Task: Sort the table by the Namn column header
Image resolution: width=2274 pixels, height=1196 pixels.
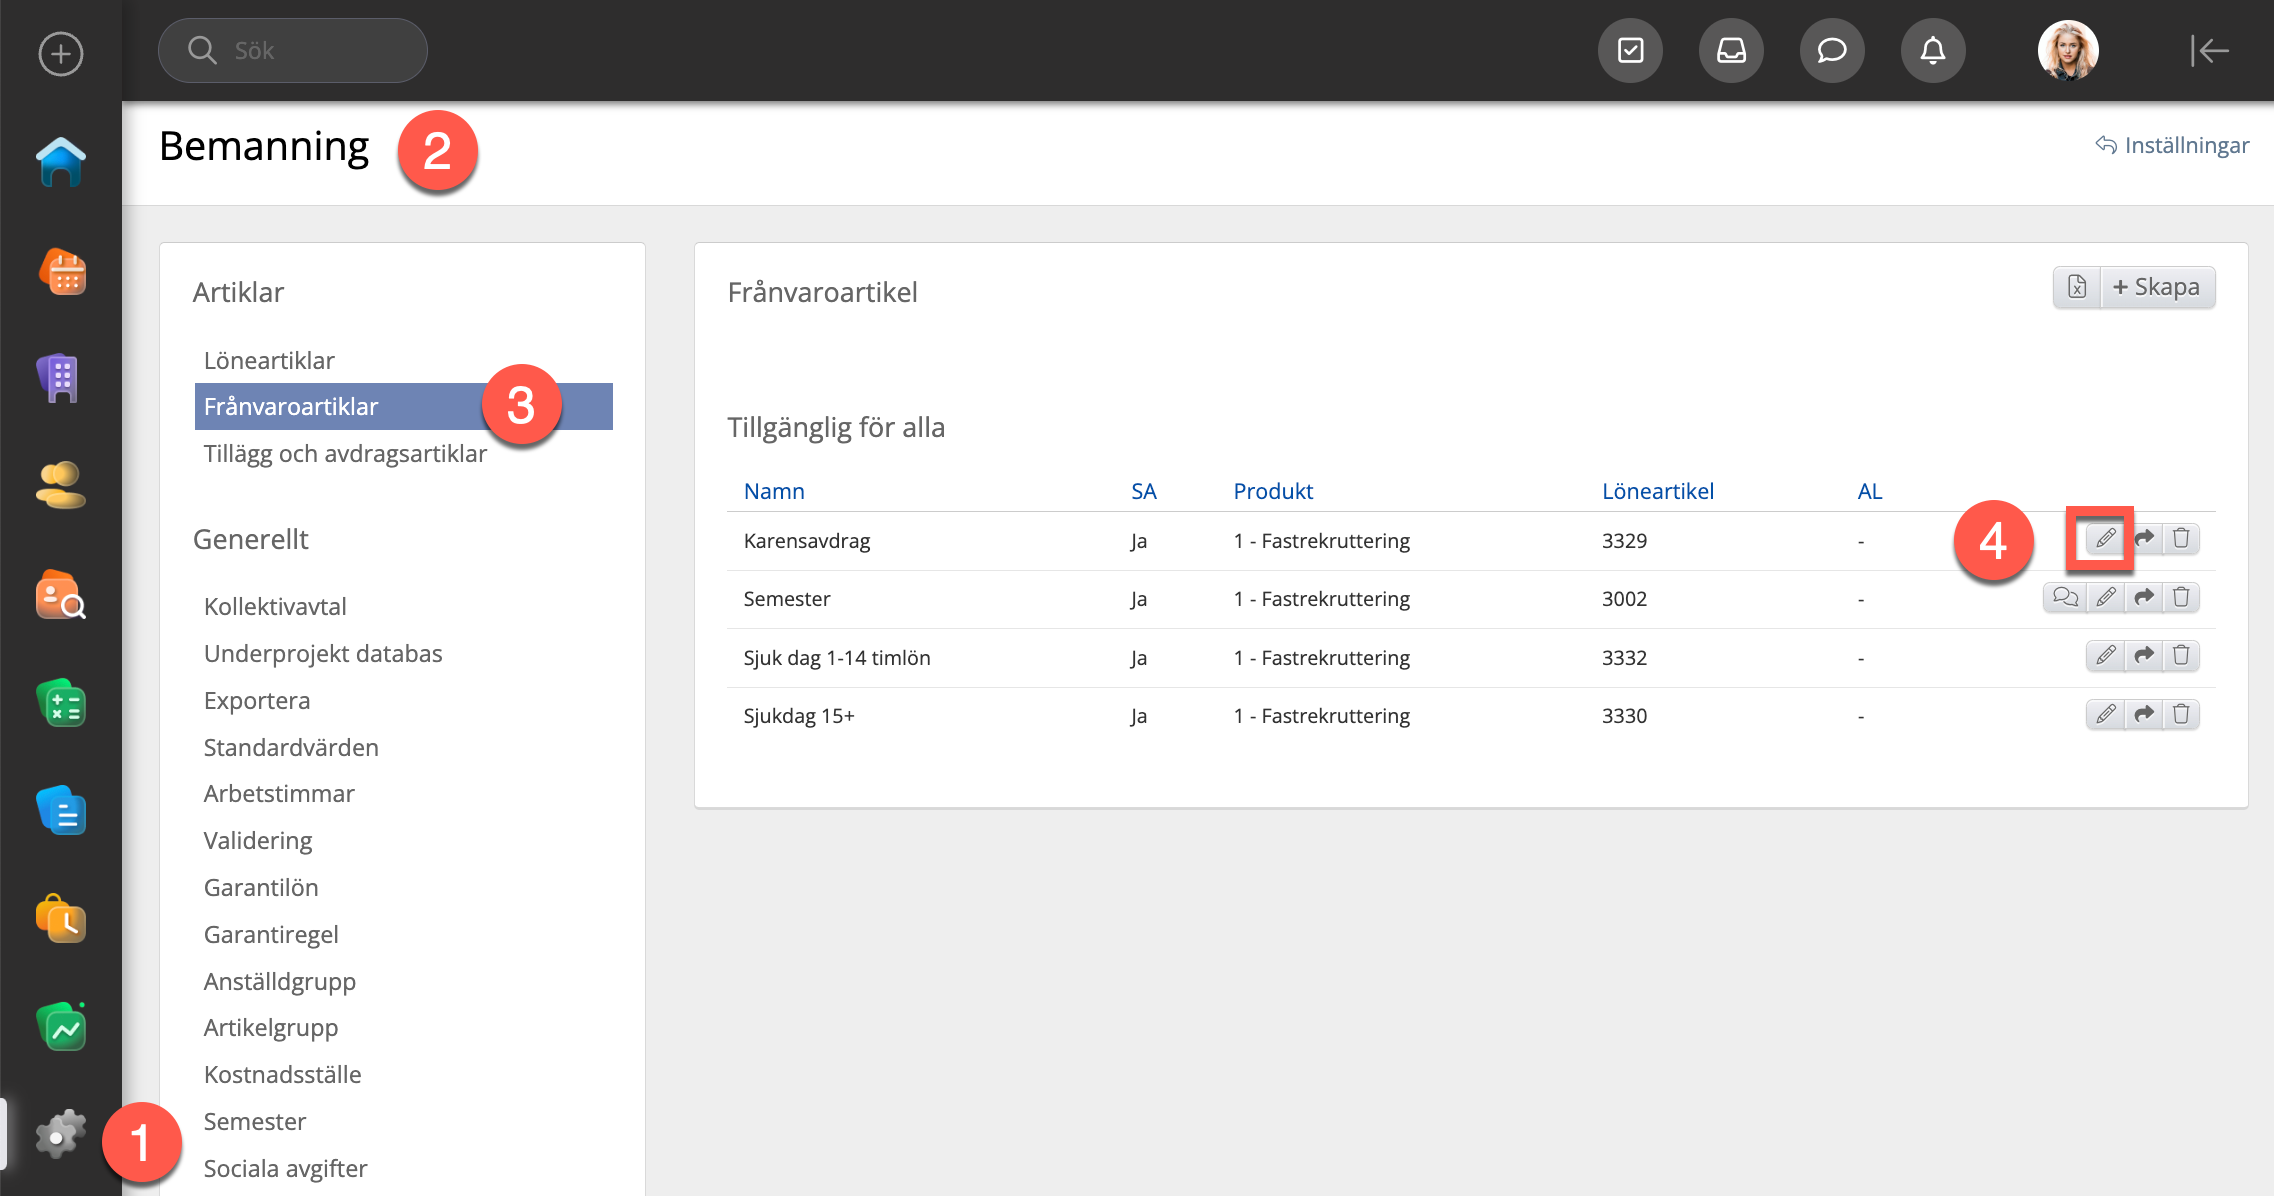Action: pos(774,491)
